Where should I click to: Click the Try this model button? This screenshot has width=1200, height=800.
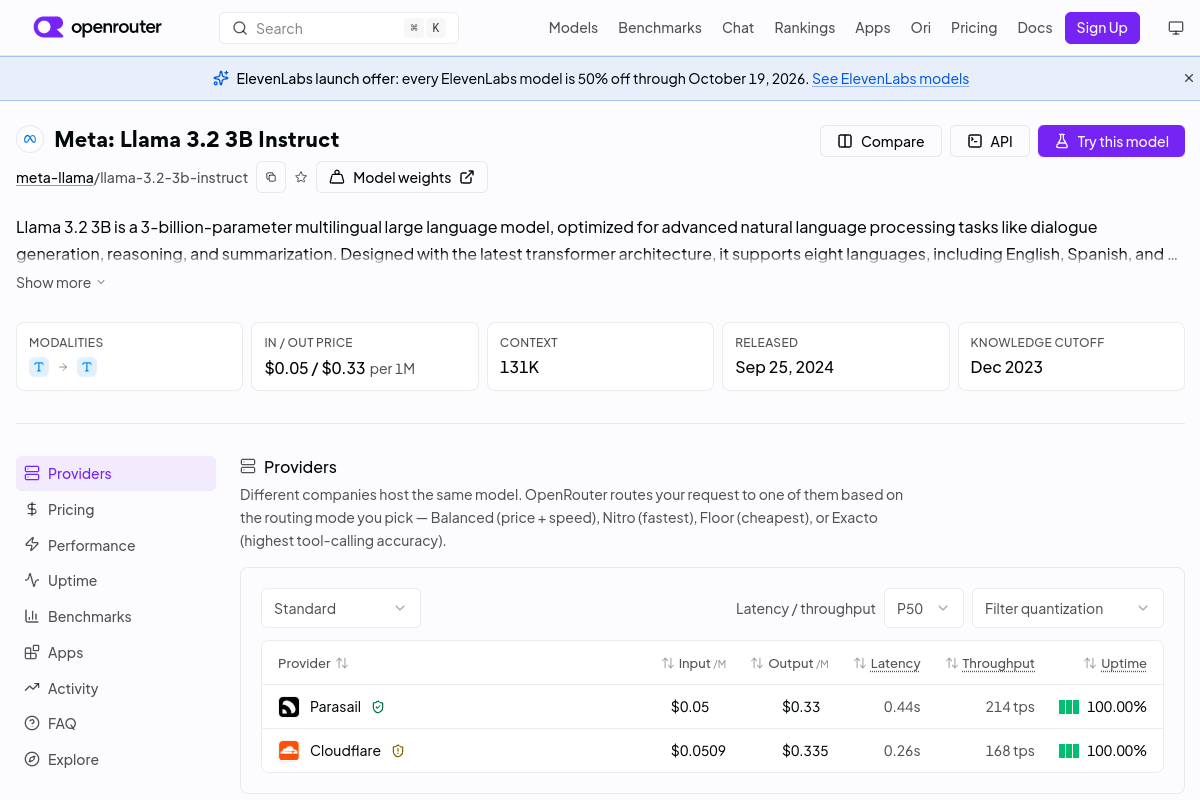point(1111,141)
